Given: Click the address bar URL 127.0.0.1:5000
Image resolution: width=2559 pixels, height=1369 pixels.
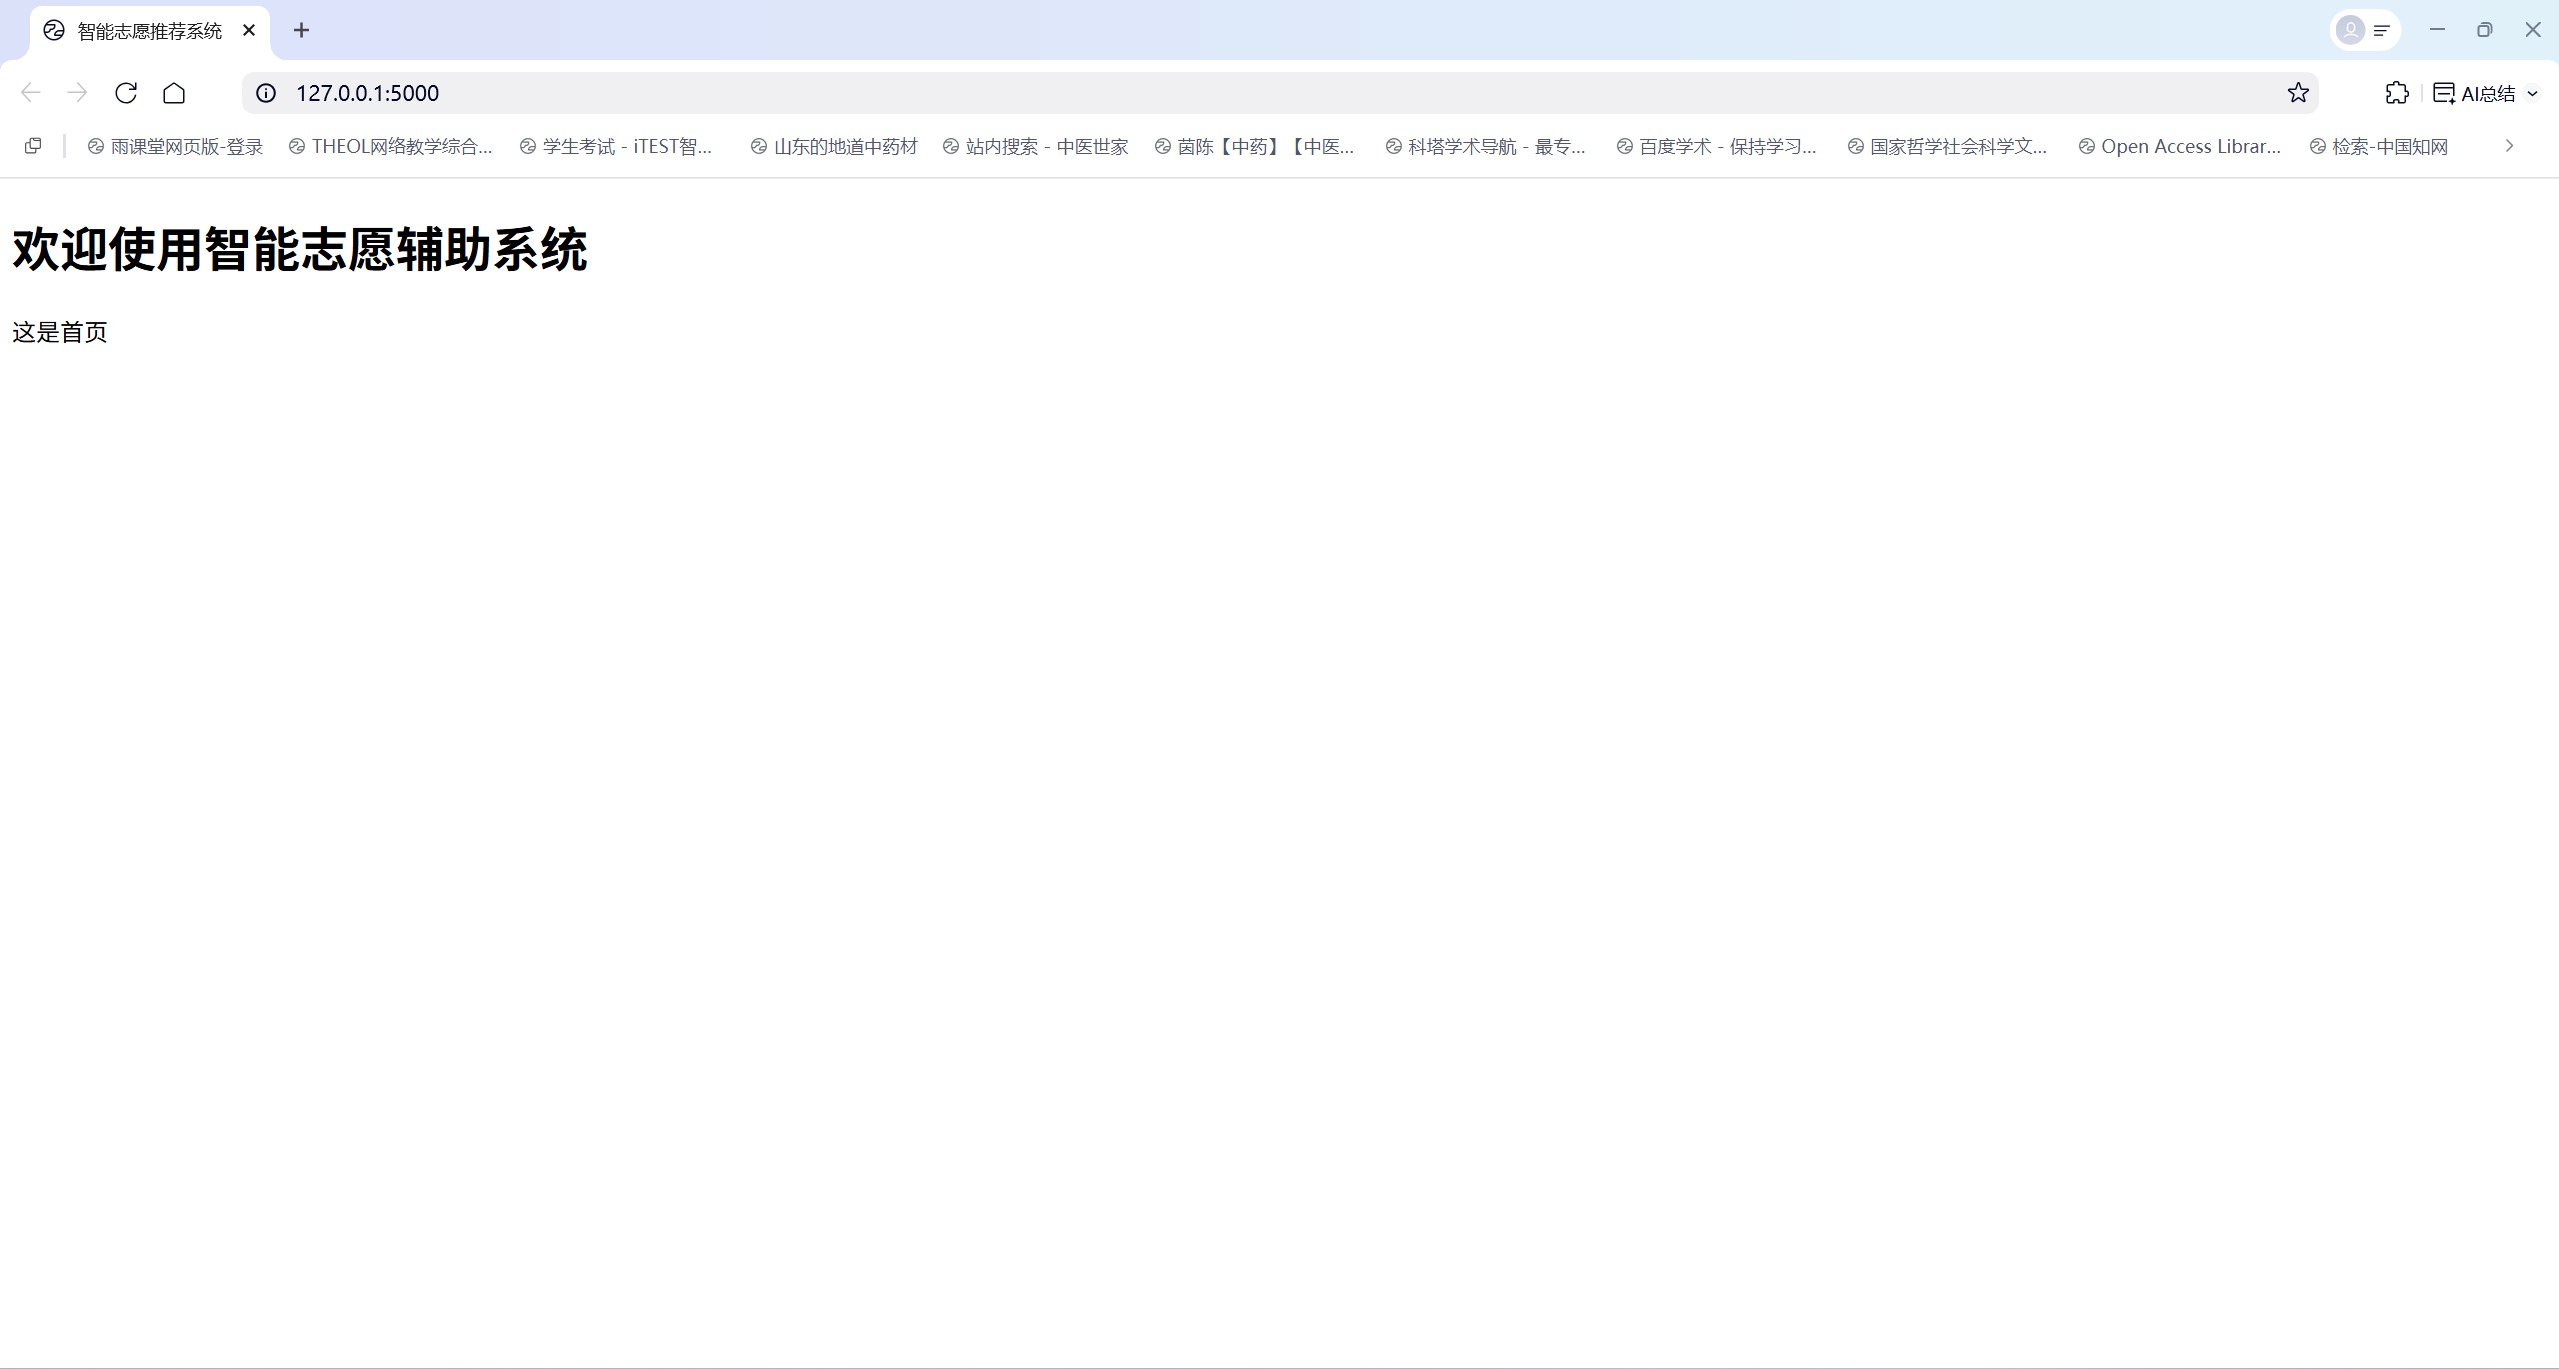Looking at the screenshot, I should (368, 93).
